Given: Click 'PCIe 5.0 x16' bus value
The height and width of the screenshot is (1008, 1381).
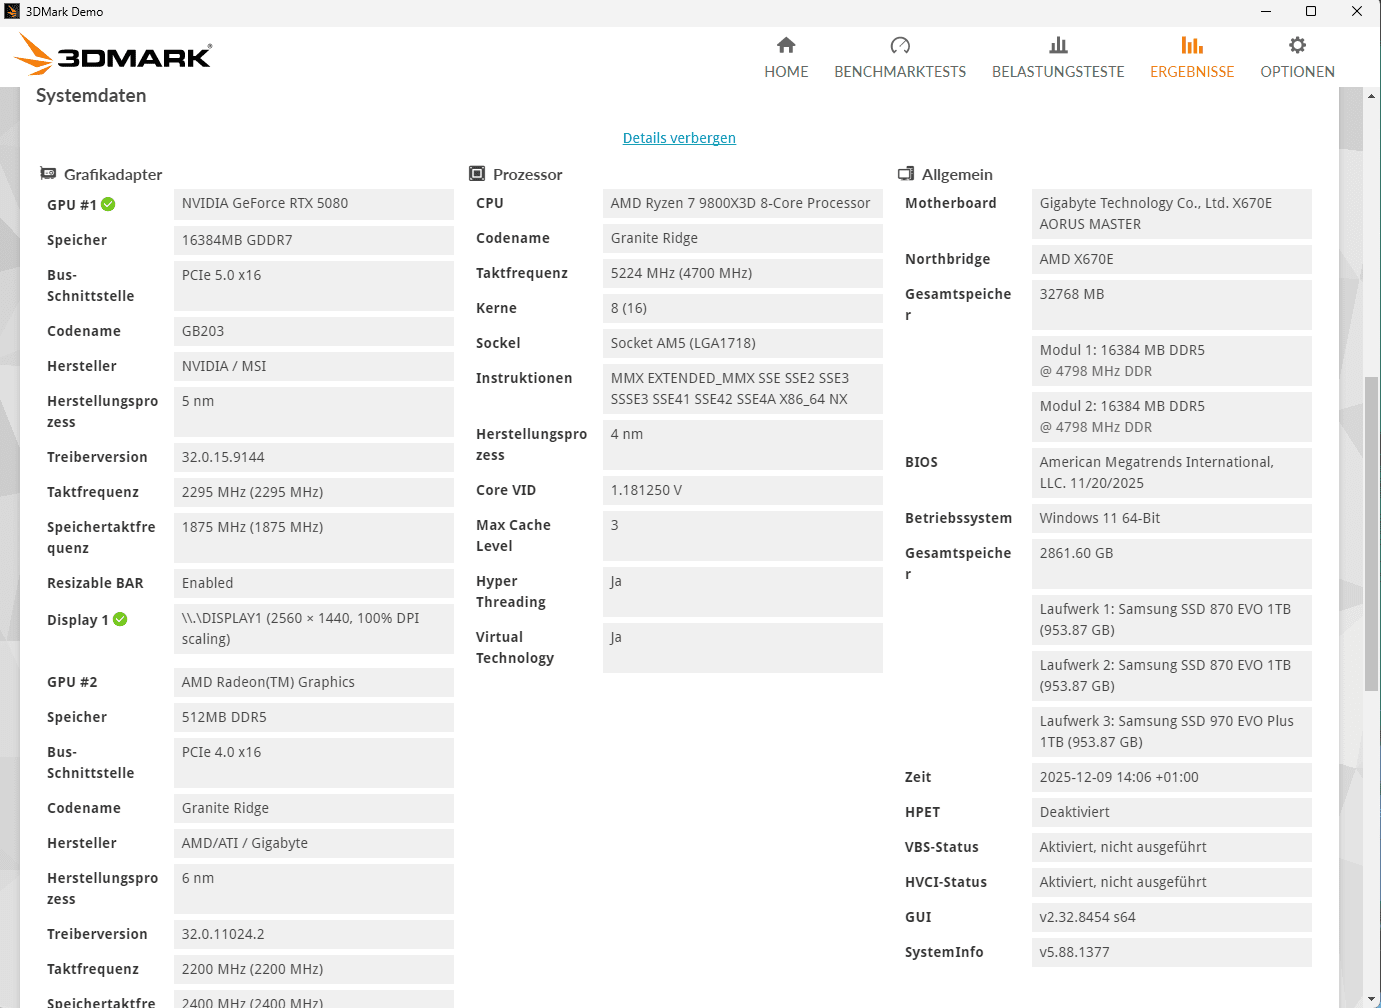Looking at the screenshot, I should [314, 286].
